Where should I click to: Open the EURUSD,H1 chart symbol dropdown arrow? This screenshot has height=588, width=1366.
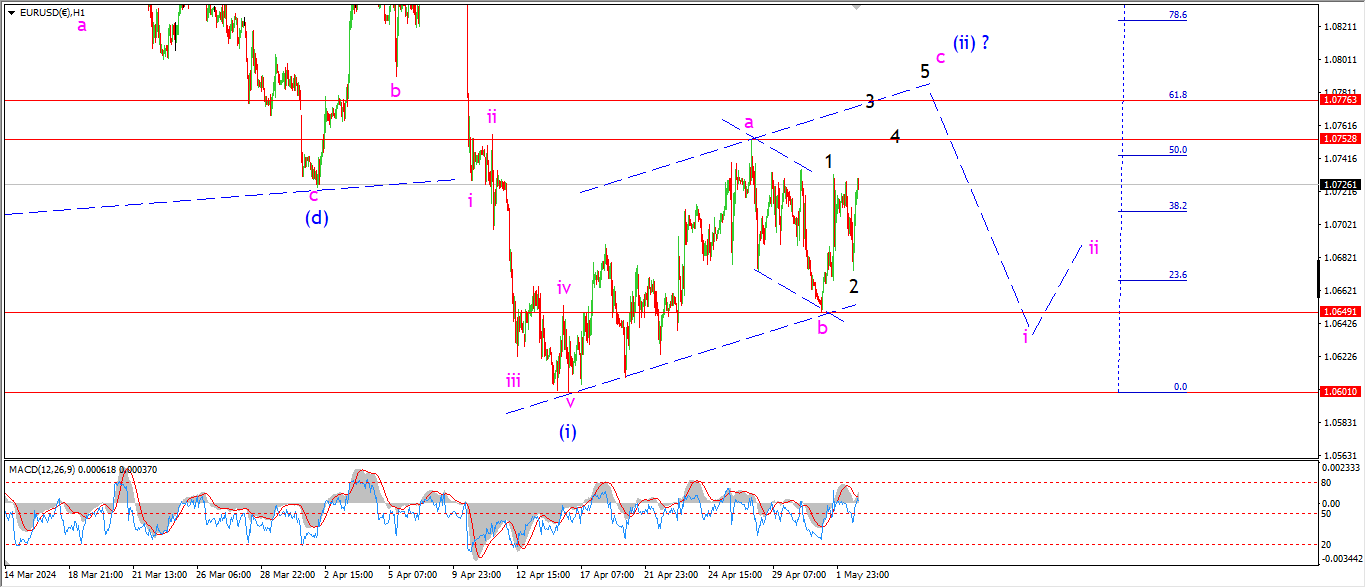tap(11, 13)
